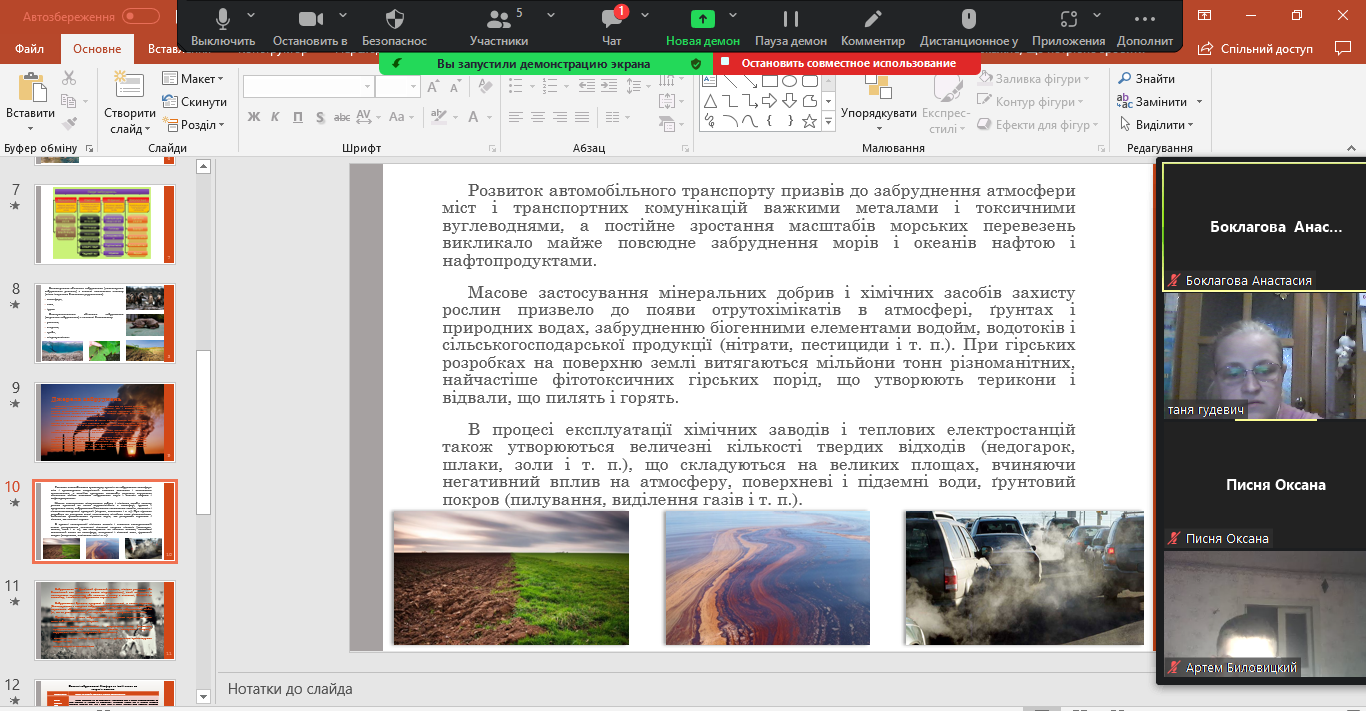
Task: Select slide 7 thumbnail
Action: click(105, 224)
